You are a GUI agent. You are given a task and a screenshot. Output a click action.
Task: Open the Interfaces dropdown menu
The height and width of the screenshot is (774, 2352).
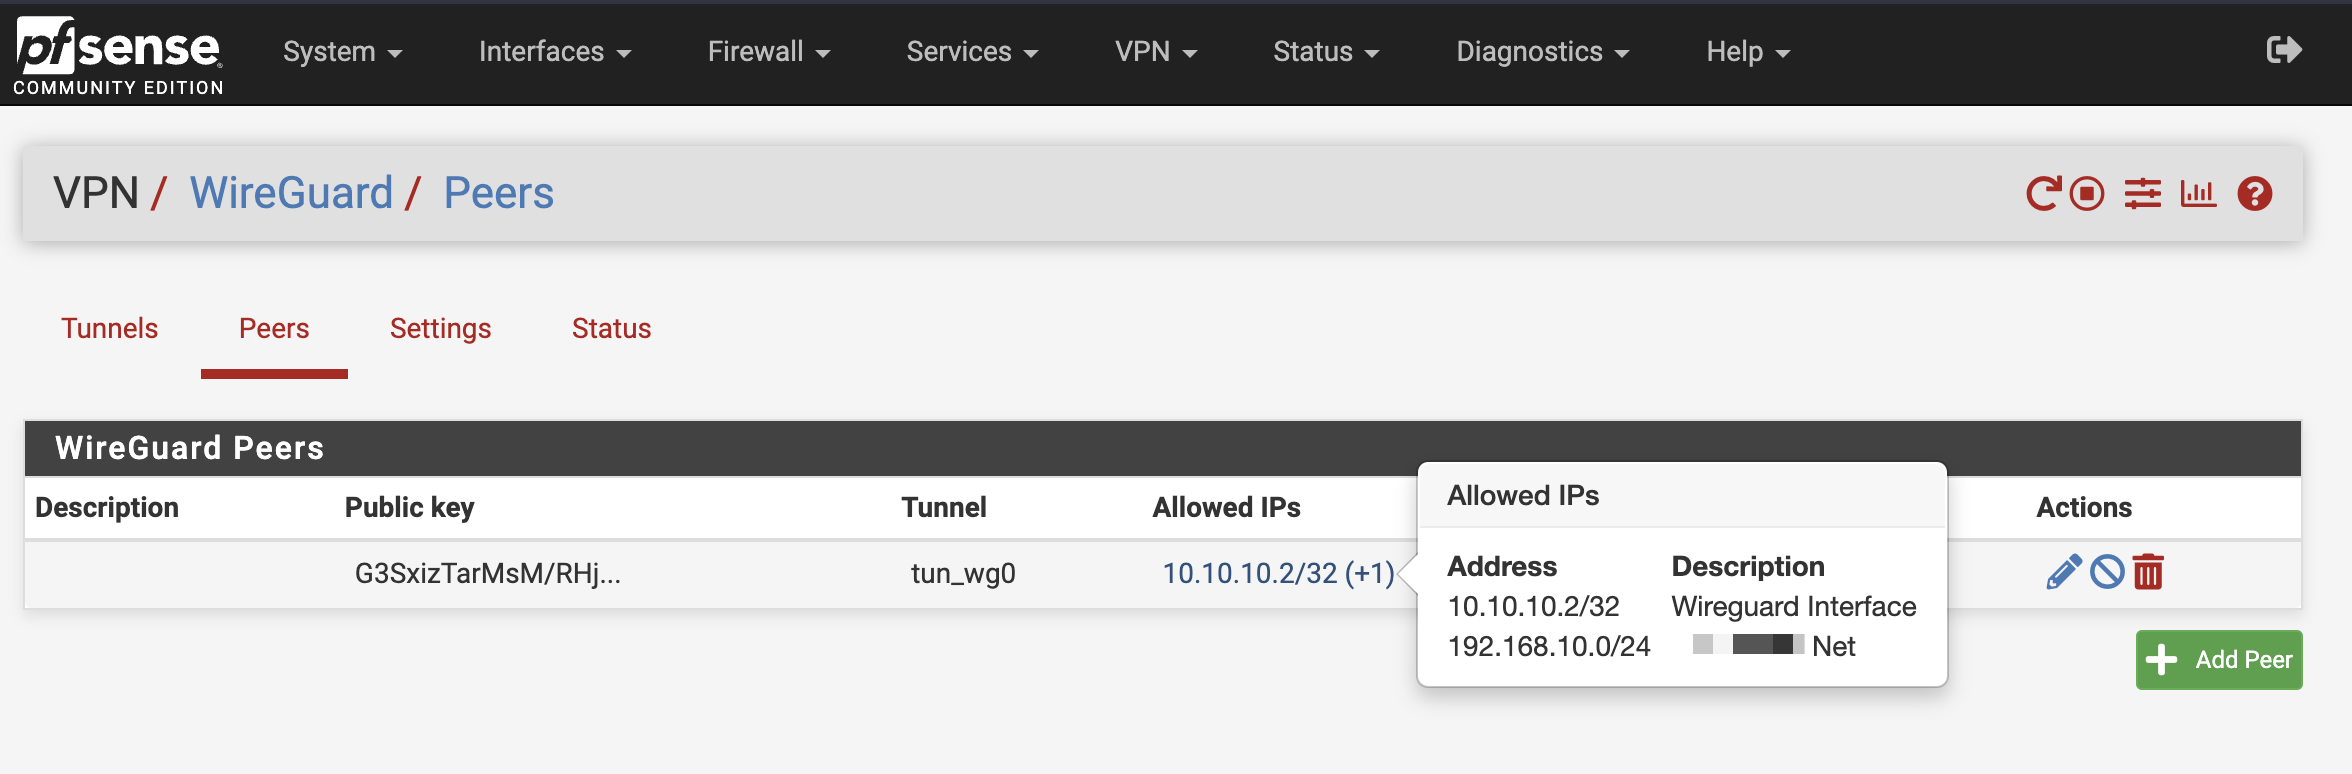554,52
